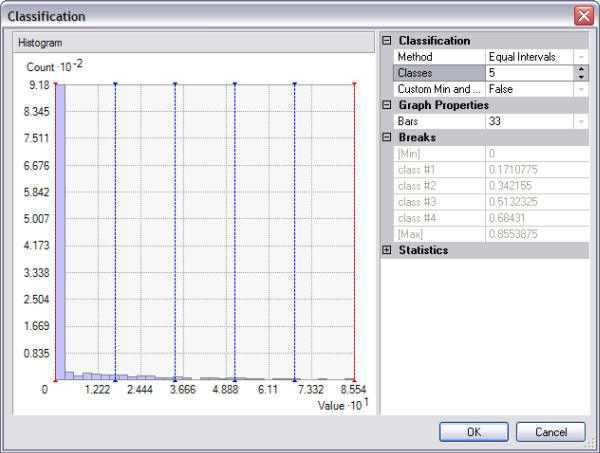600x453 pixels.
Task: Click the tallest histogram bar
Action: tap(59, 230)
